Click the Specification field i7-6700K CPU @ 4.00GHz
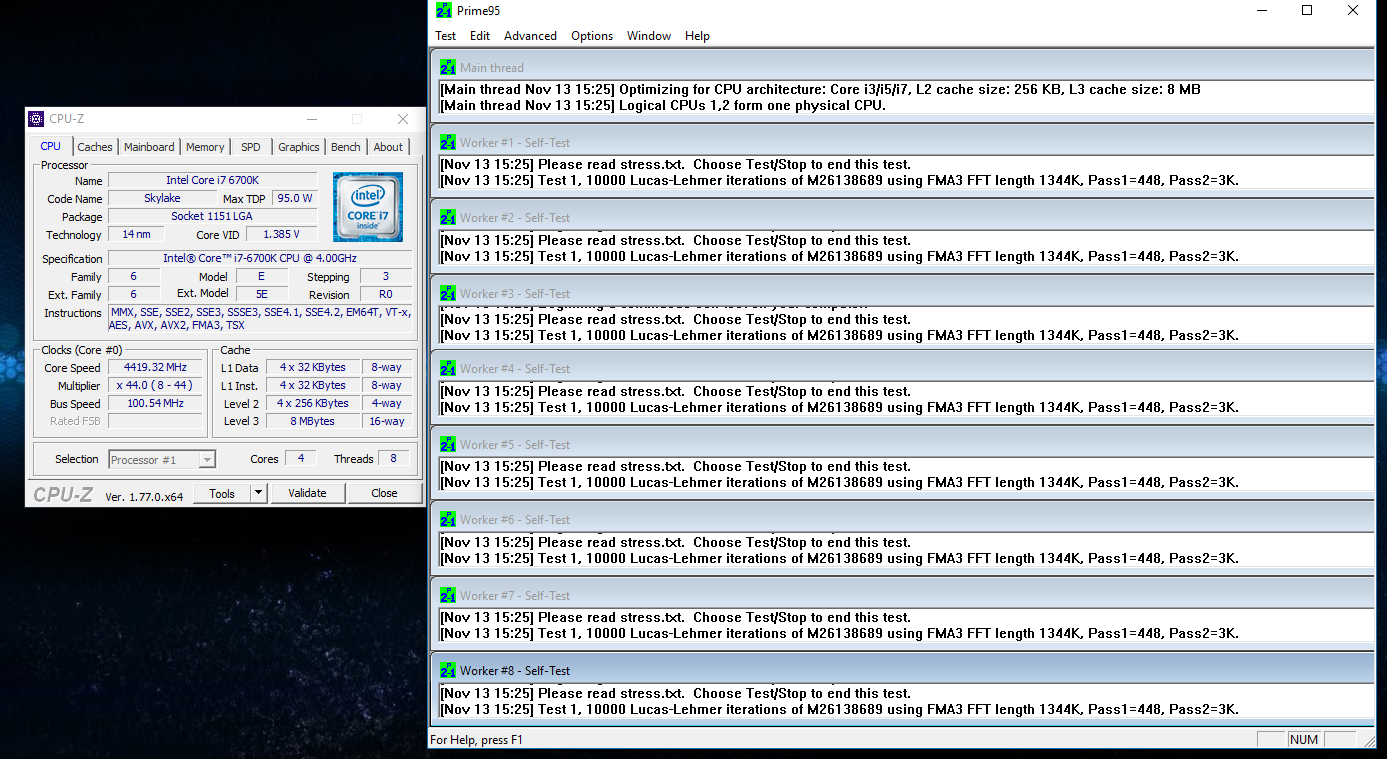This screenshot has height=759, width=1387. pos(260,259)
